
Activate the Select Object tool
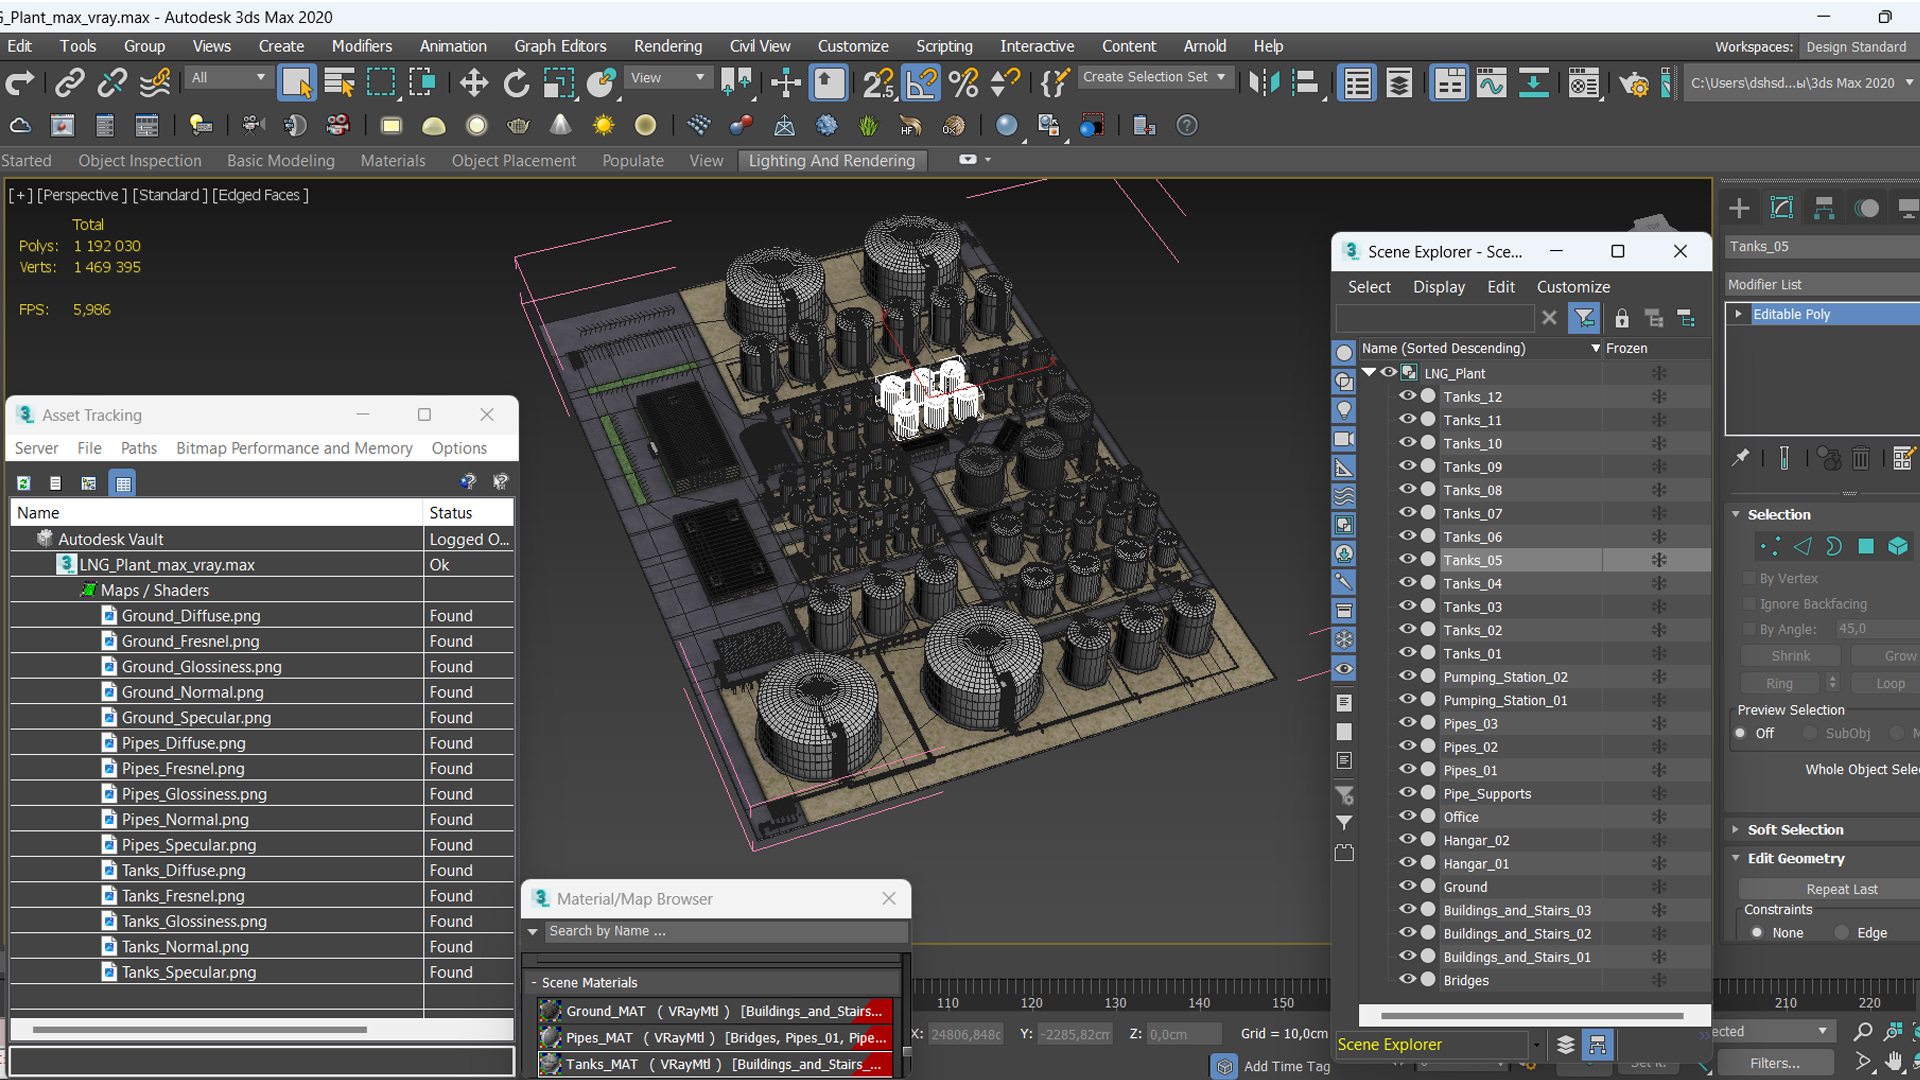coord(297,83)
